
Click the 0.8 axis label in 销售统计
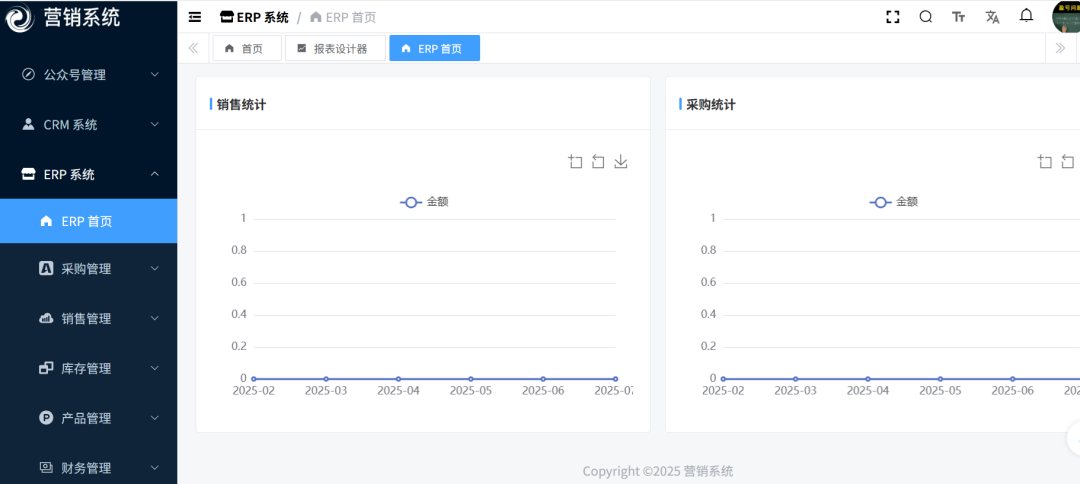[x=239, y=250]
